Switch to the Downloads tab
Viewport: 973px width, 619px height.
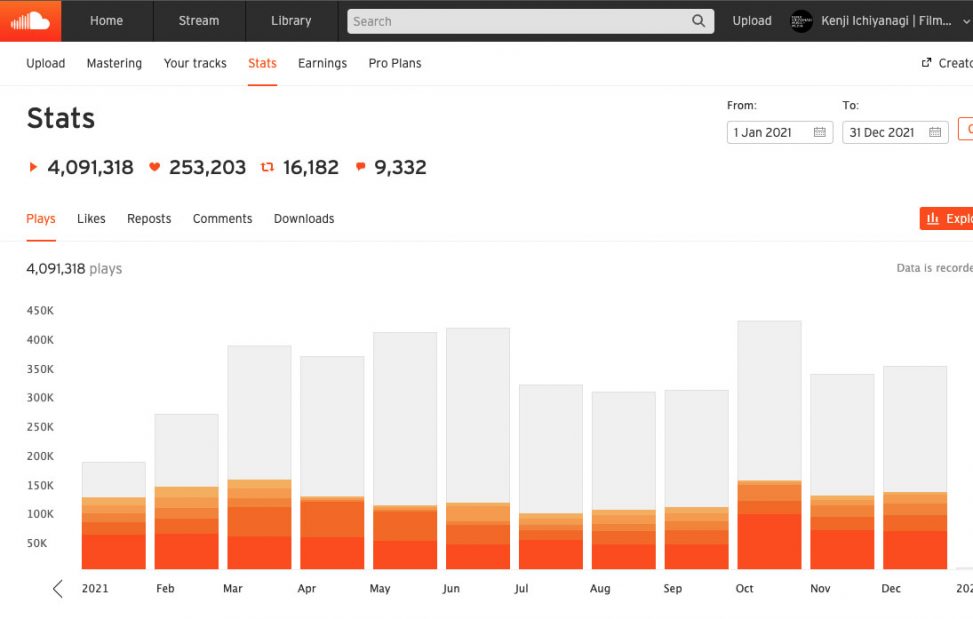pos(304,219)
